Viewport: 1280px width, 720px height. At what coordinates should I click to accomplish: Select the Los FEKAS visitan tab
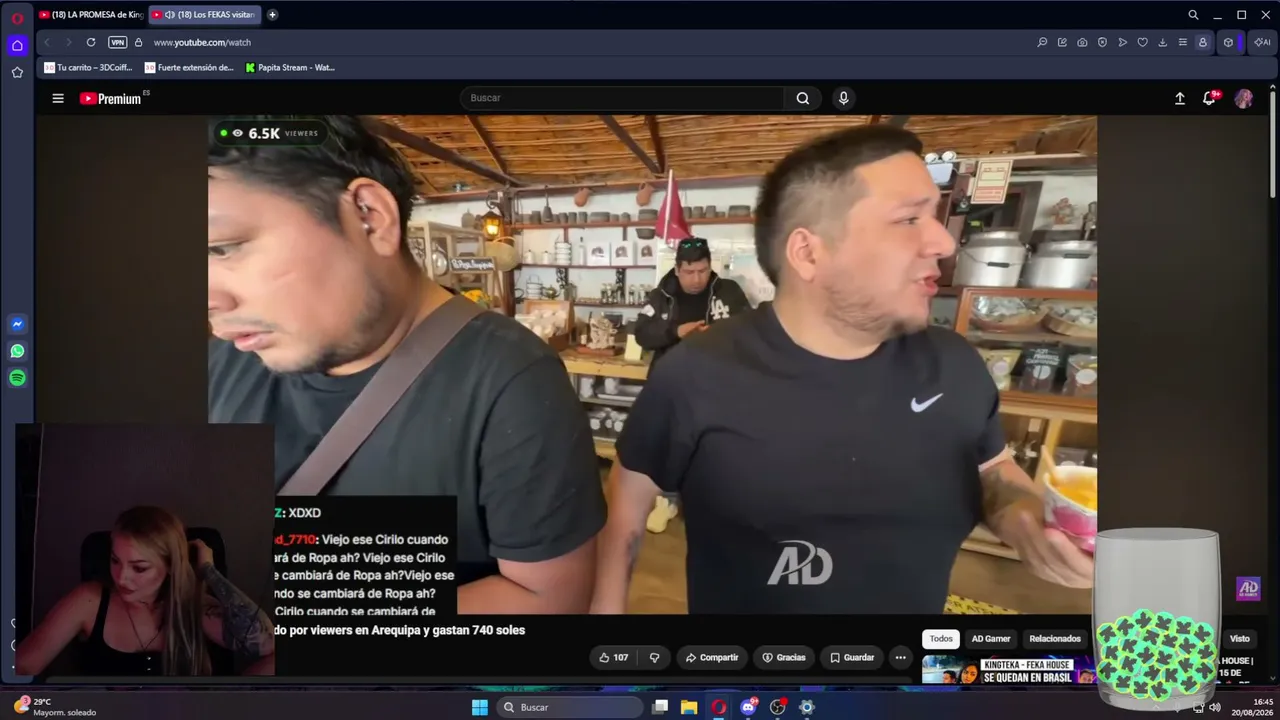[204, 15]
